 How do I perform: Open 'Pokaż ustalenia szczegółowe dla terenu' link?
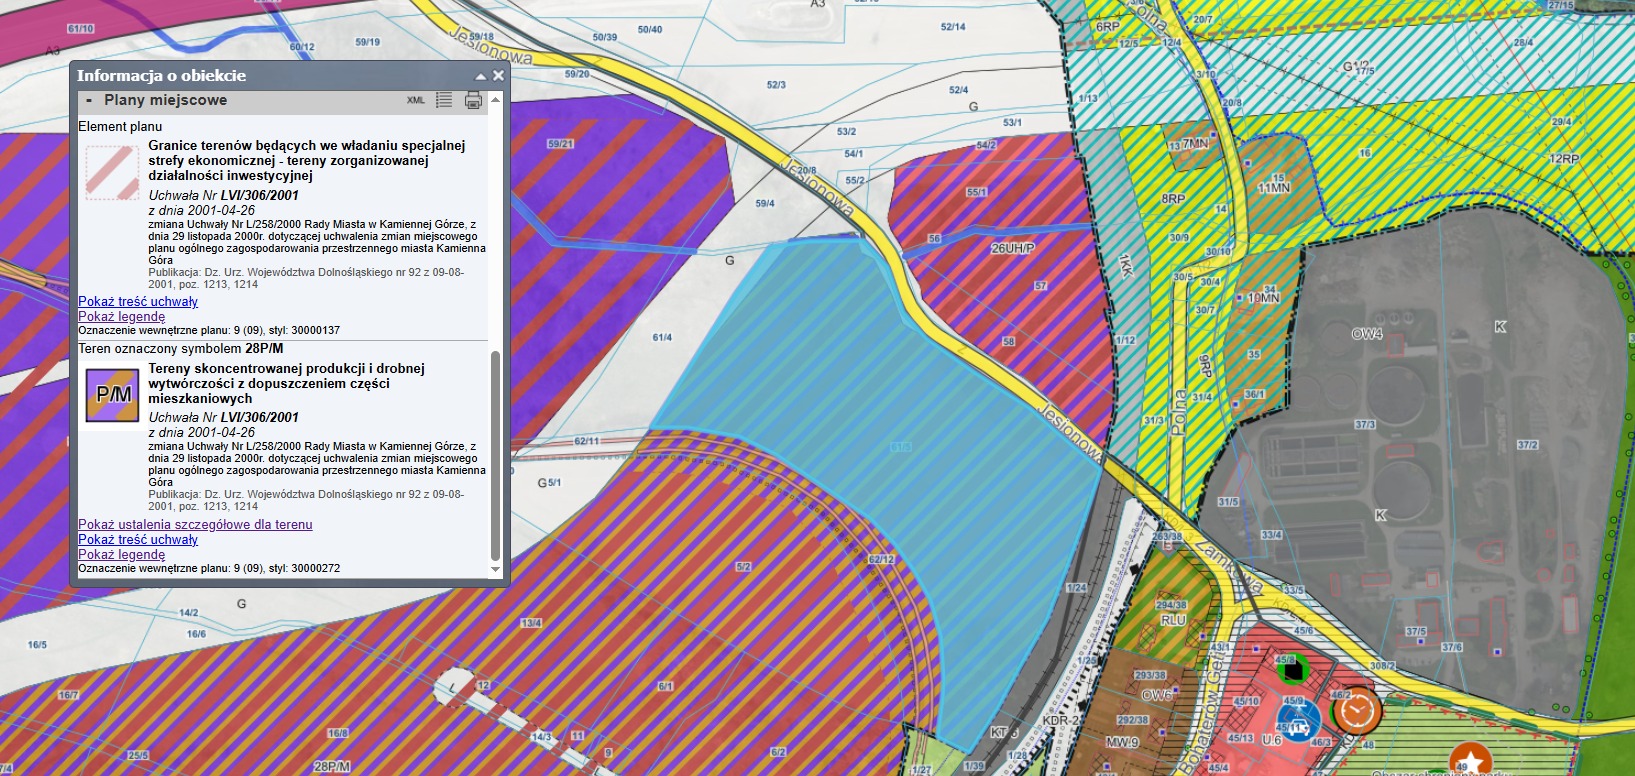pos(195,524)
